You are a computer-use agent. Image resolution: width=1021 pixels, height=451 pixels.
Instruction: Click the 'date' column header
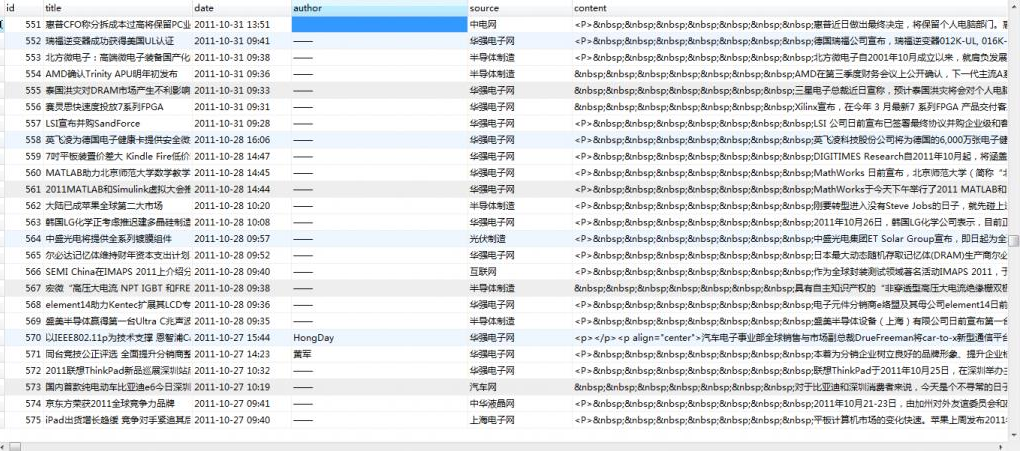coord(240,7)
